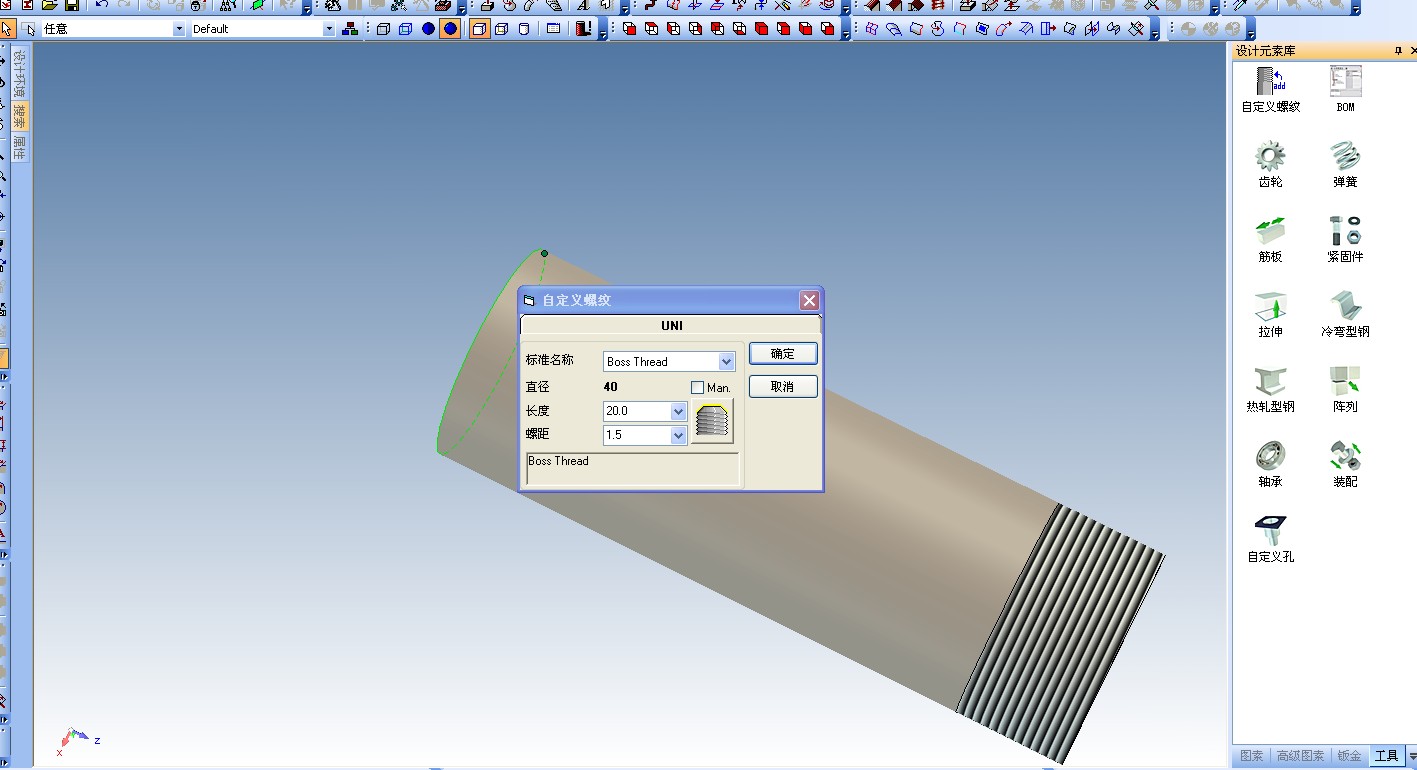Switch to the 高级图素 tab
Image resolution: width=1417 pixels, height=770 pixels.
[1301, 756]
